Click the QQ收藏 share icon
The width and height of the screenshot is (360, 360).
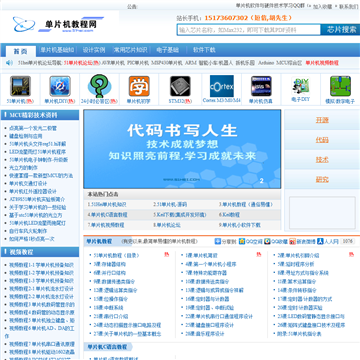pyautogui.click(x=267, y=241)
